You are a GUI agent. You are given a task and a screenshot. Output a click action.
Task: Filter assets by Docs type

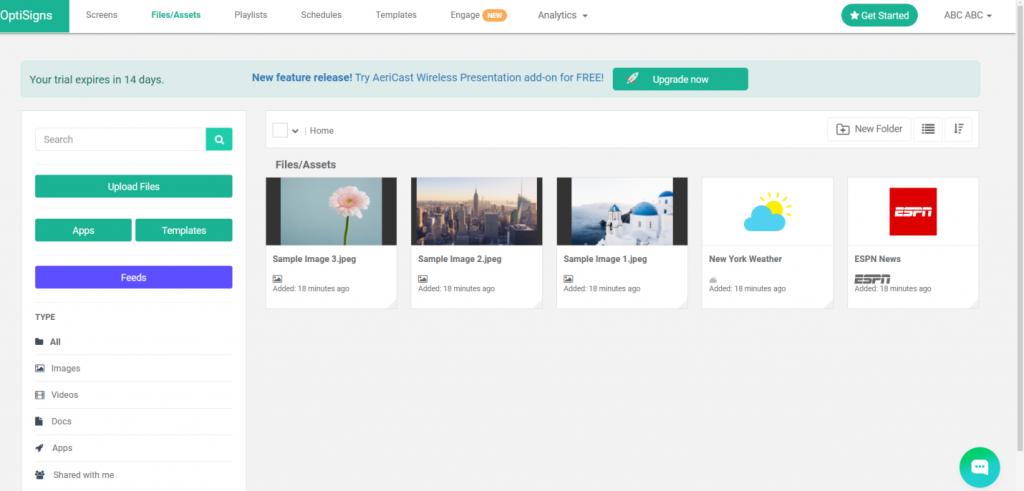(x=61, y=421)
